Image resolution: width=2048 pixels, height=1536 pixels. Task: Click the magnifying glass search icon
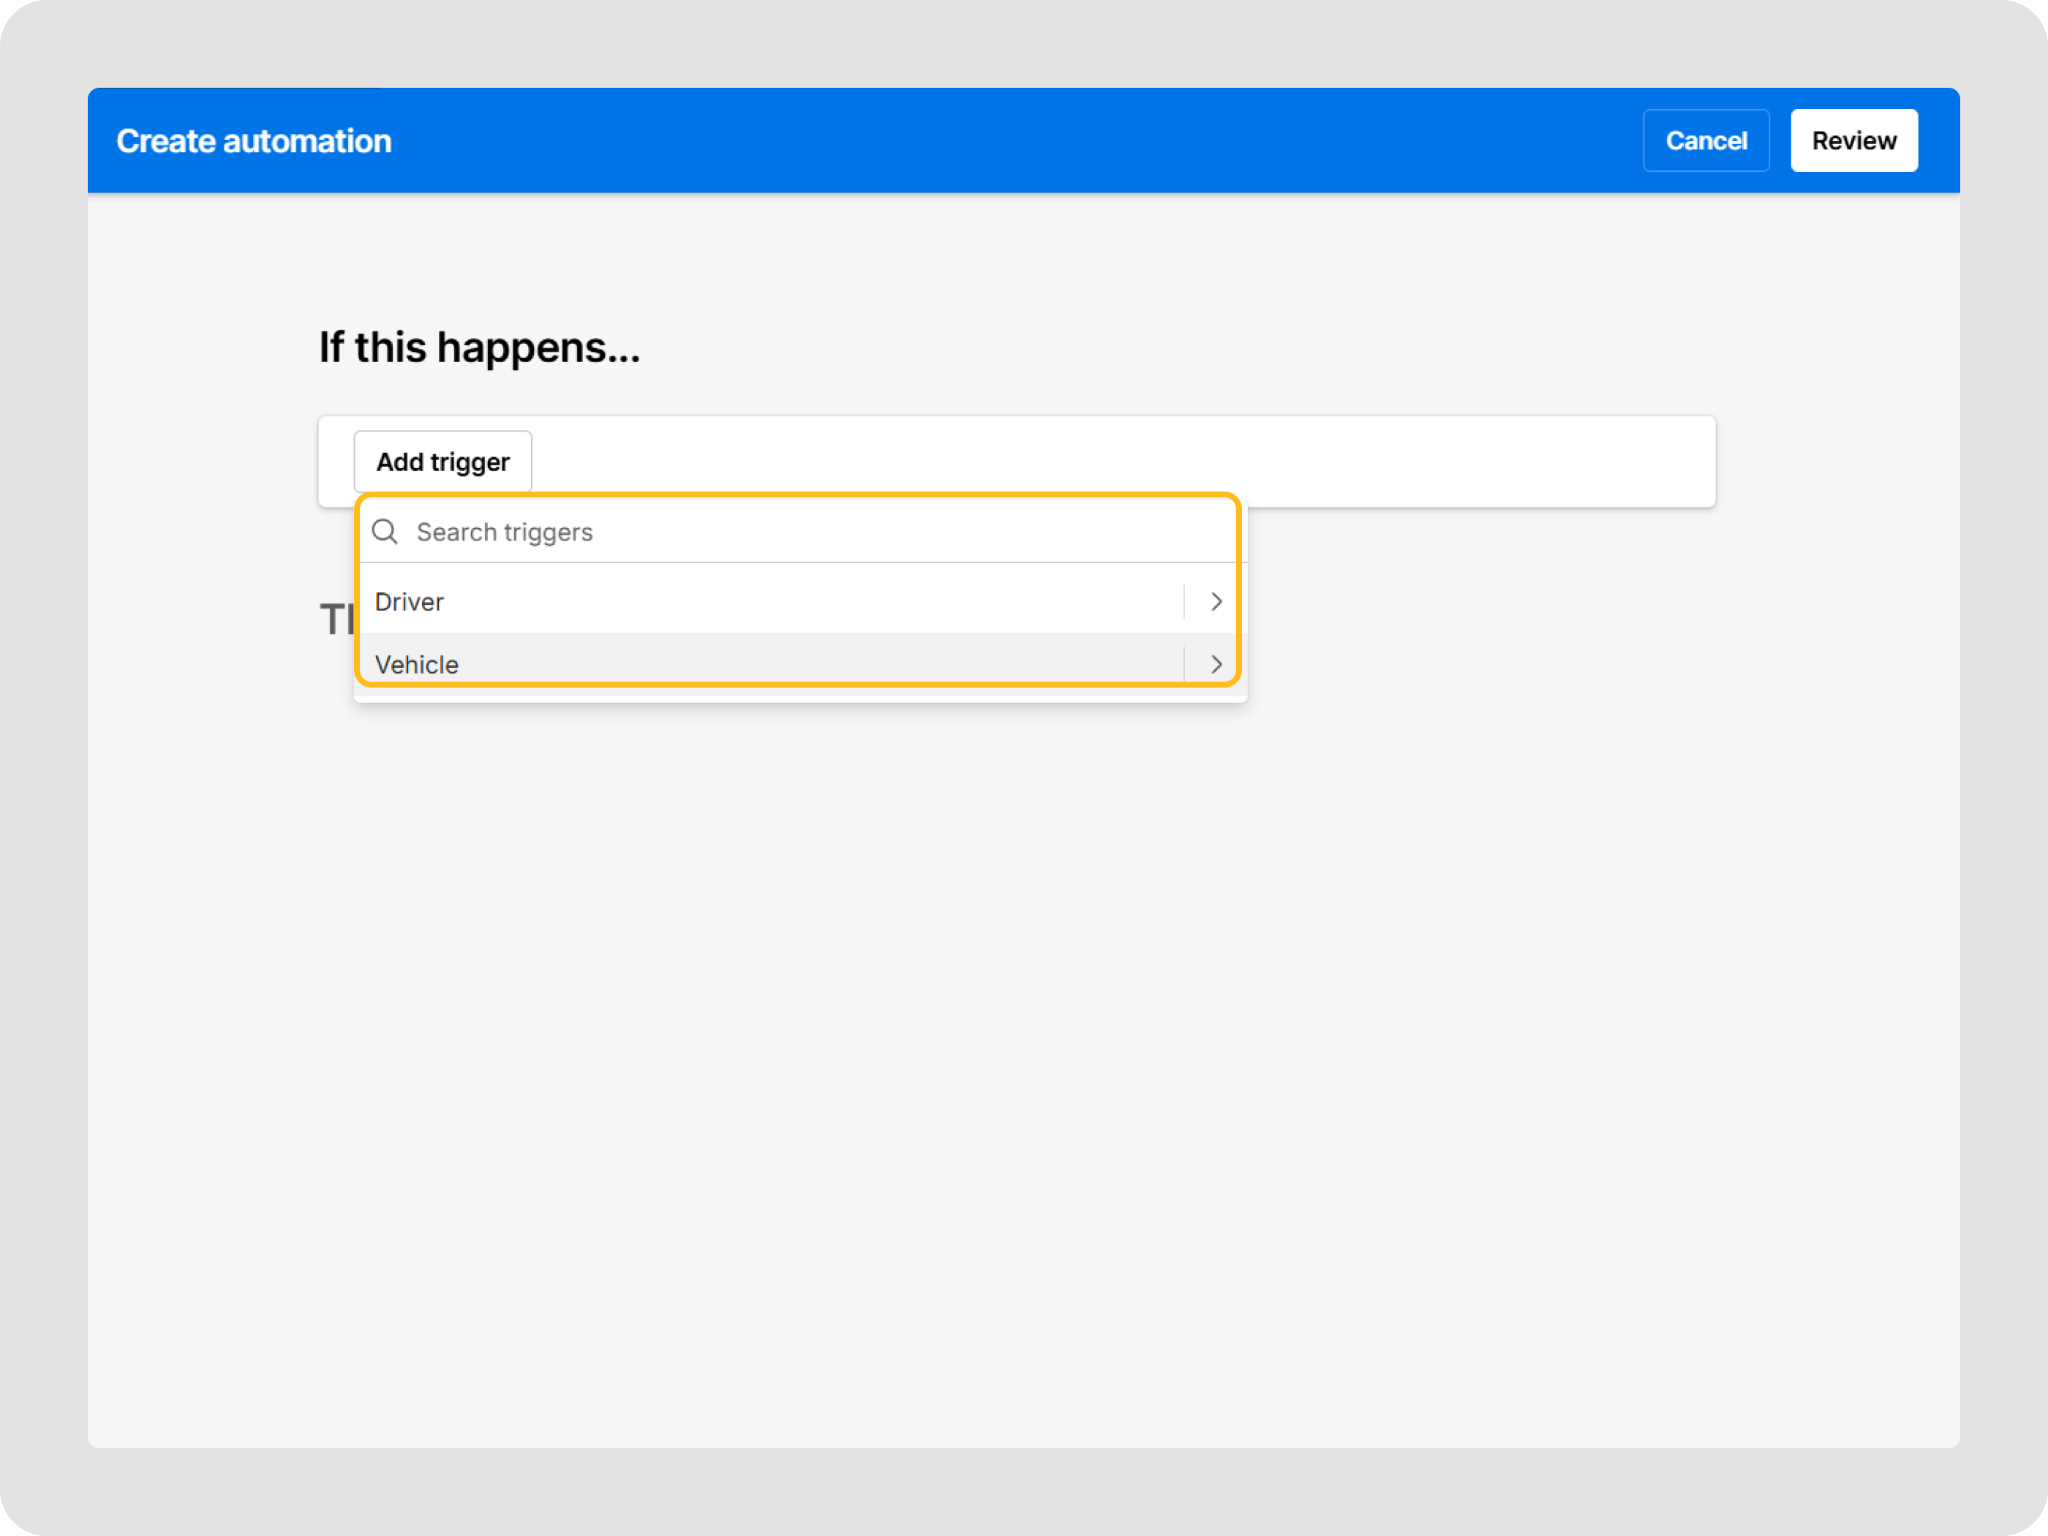pos(385,532)
